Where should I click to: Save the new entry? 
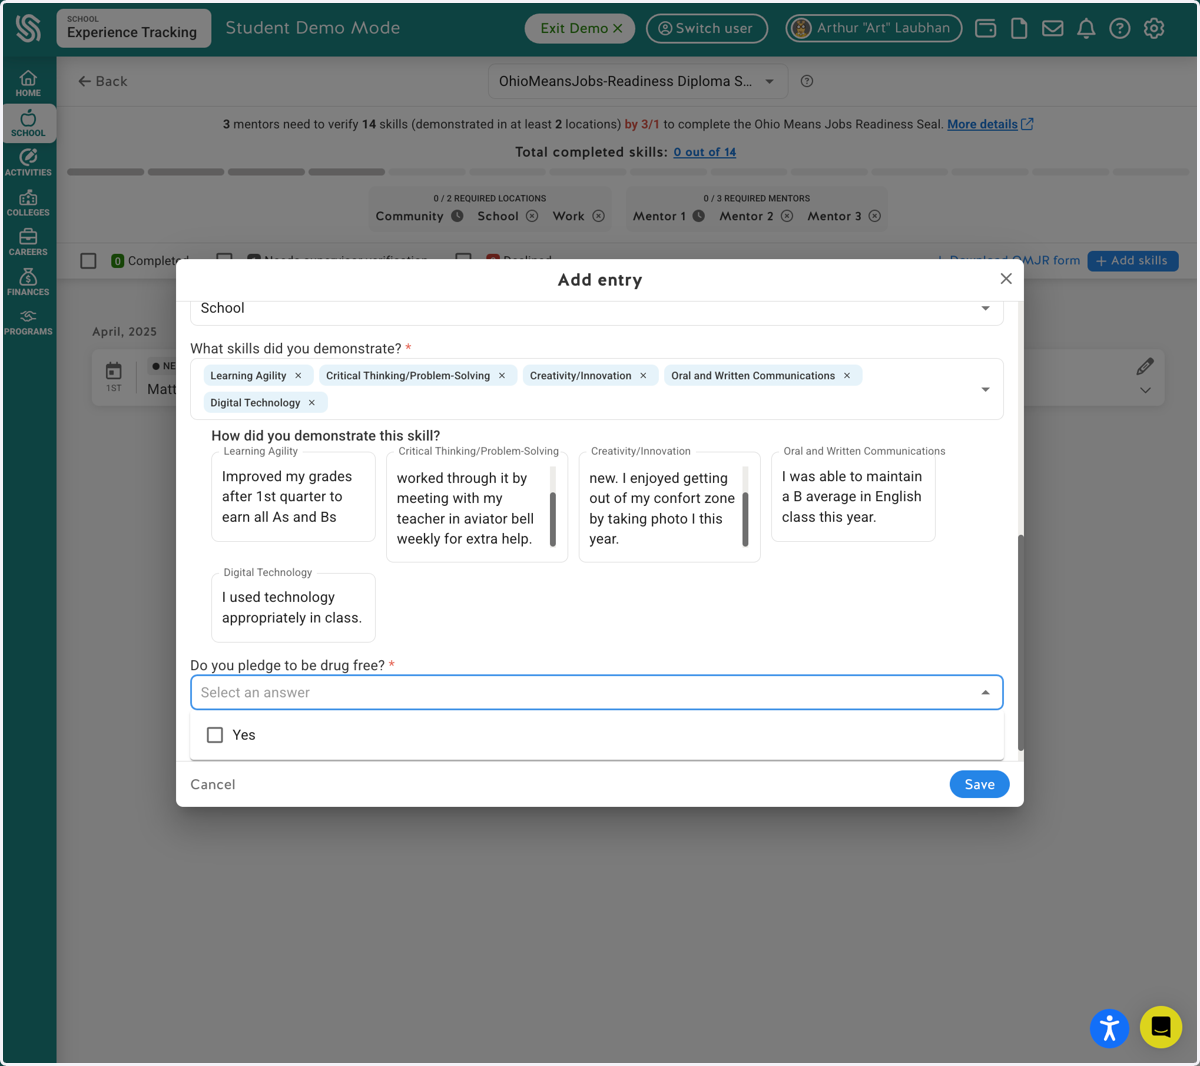[979, 785]
